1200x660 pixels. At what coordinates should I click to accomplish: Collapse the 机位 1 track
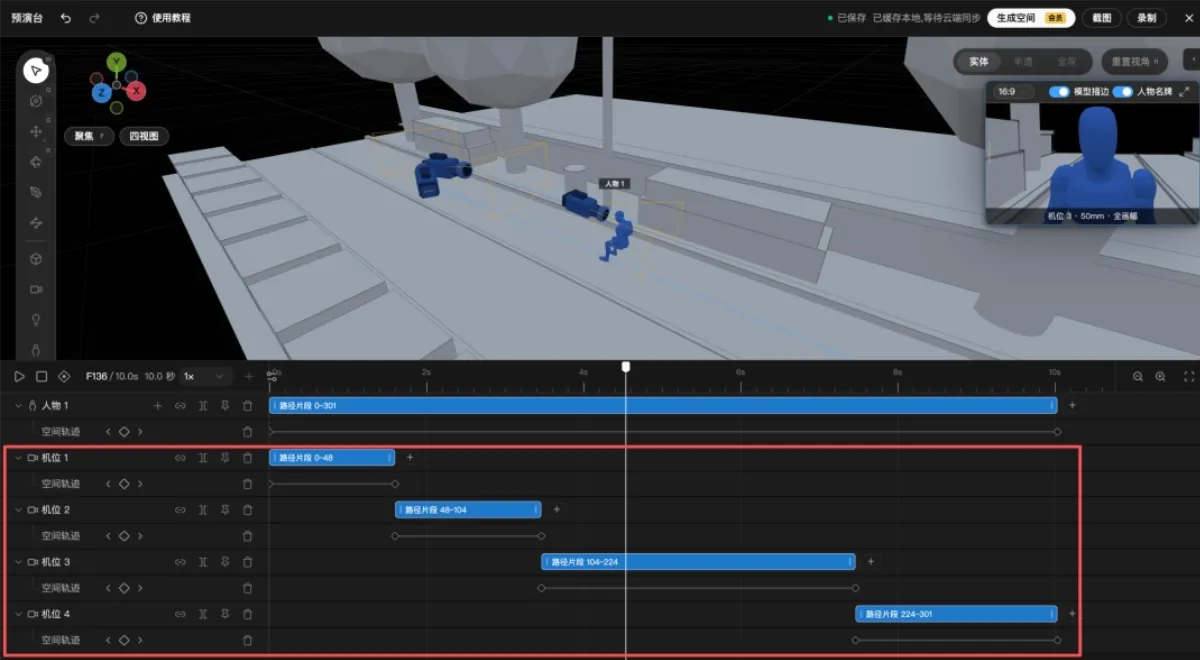(x=18, y=458)
